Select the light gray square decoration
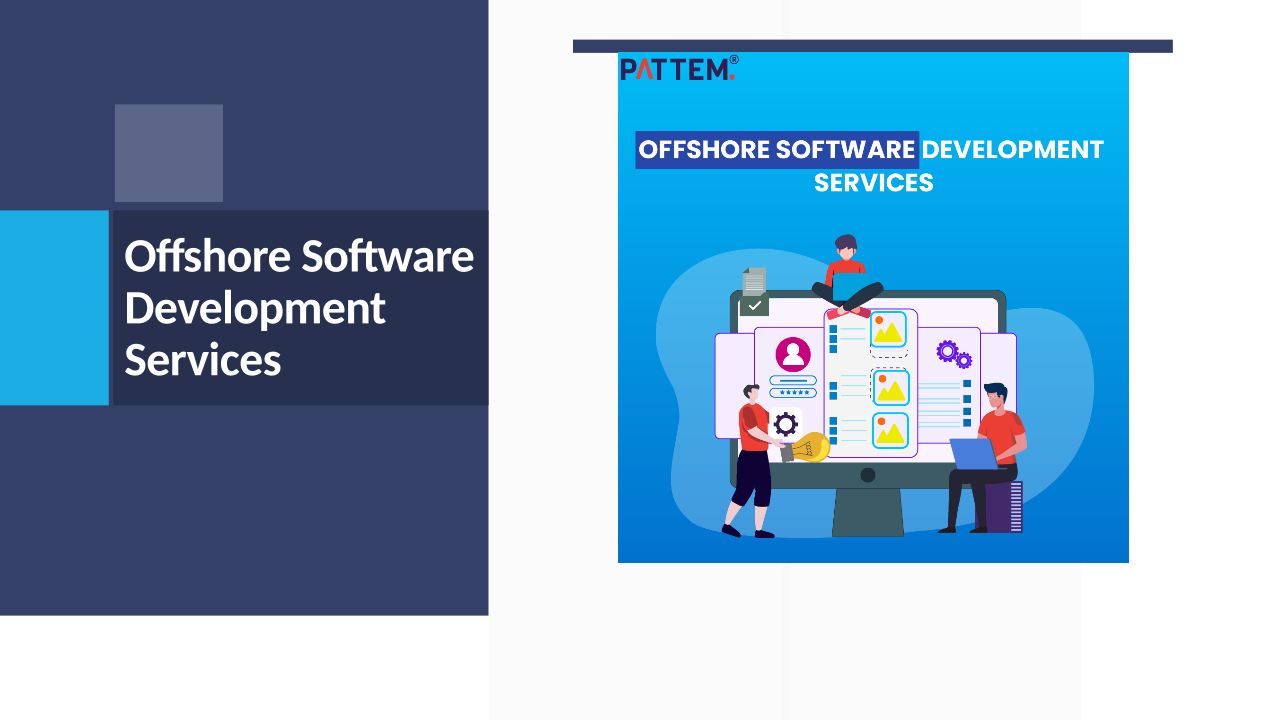The image size is (1280, 720). tap(169, 153)
